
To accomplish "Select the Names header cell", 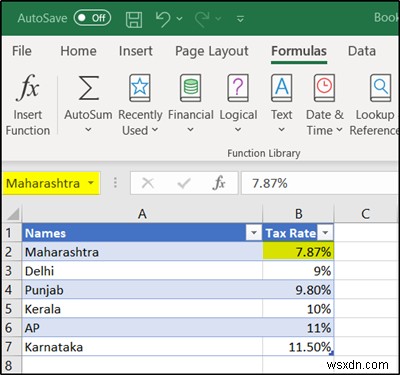I will coord(142,233).
